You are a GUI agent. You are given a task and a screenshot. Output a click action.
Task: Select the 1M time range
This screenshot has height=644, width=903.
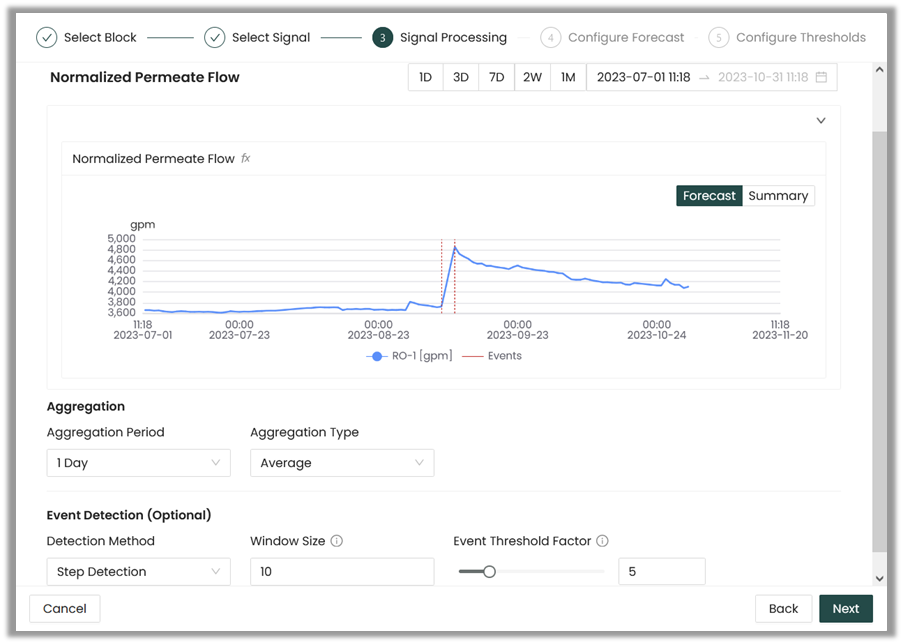[568, 77]
